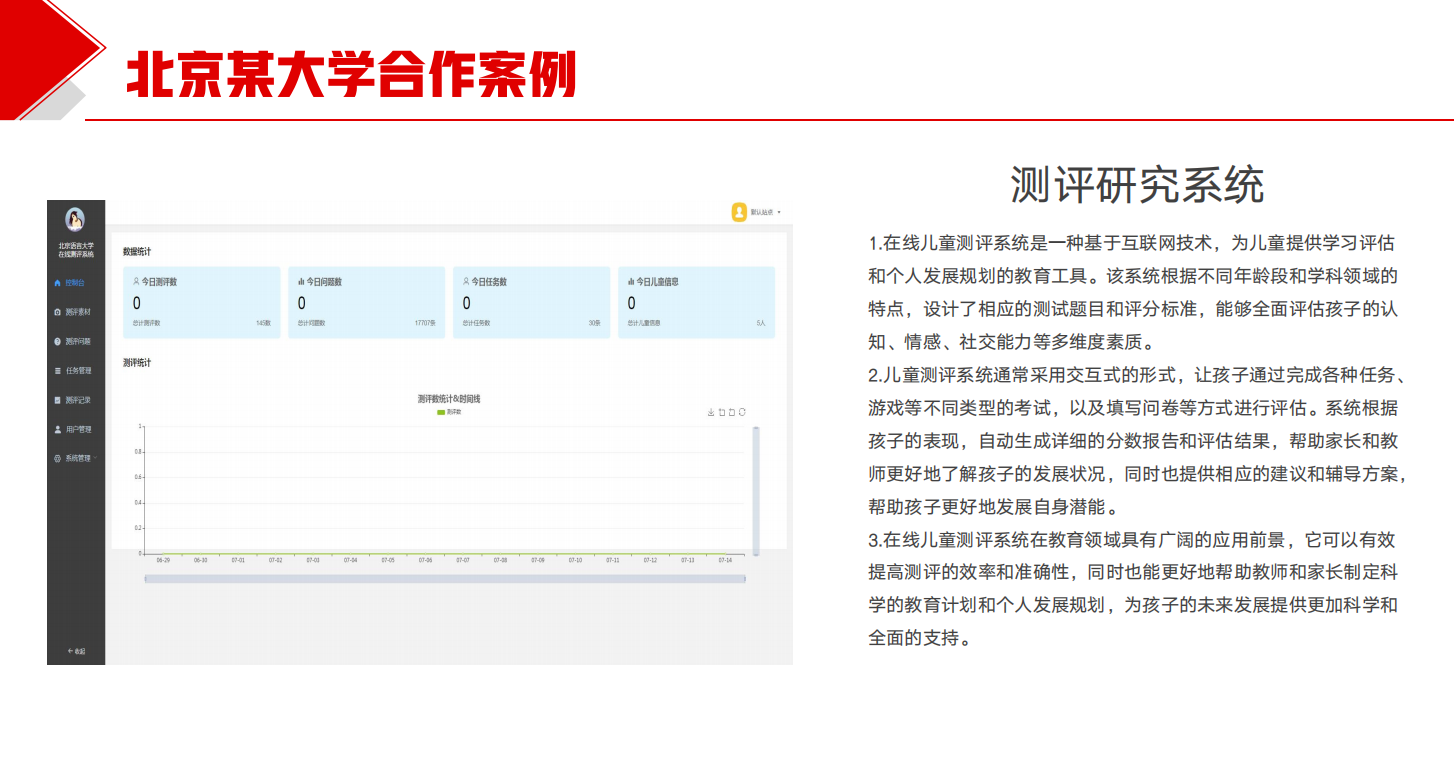Screen dimensions: 1454x779
Task: Click the 北京语言大学 在线测评系统 sidebar title
Action: click(76, 249)
